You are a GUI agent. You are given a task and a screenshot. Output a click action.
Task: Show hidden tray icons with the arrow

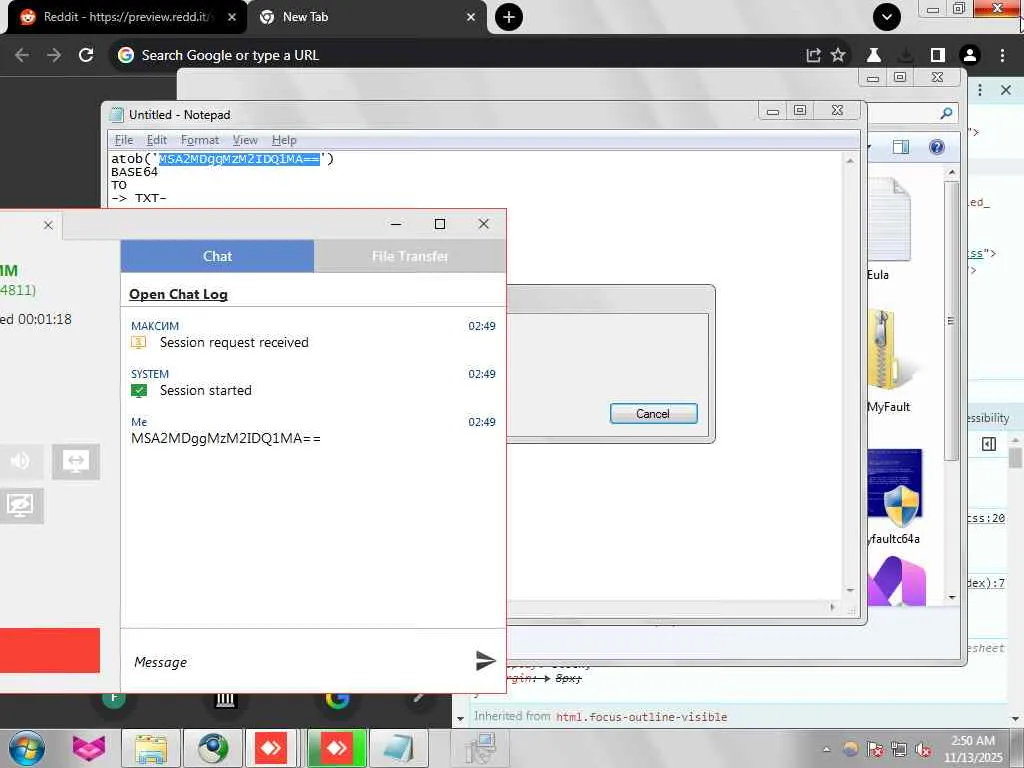pos(826,749)
